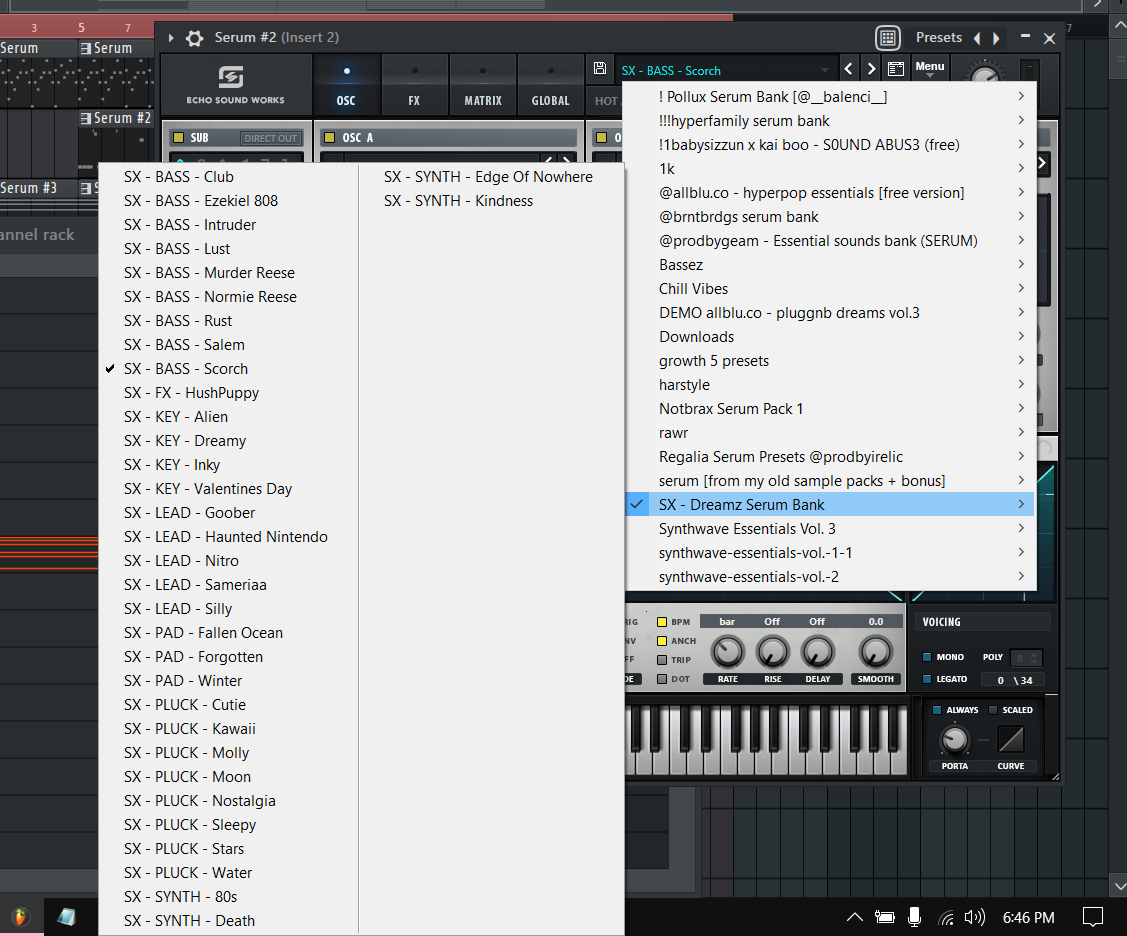
Task: Select preset SX - BASS - Club
Action: click(x=229, y=177)
